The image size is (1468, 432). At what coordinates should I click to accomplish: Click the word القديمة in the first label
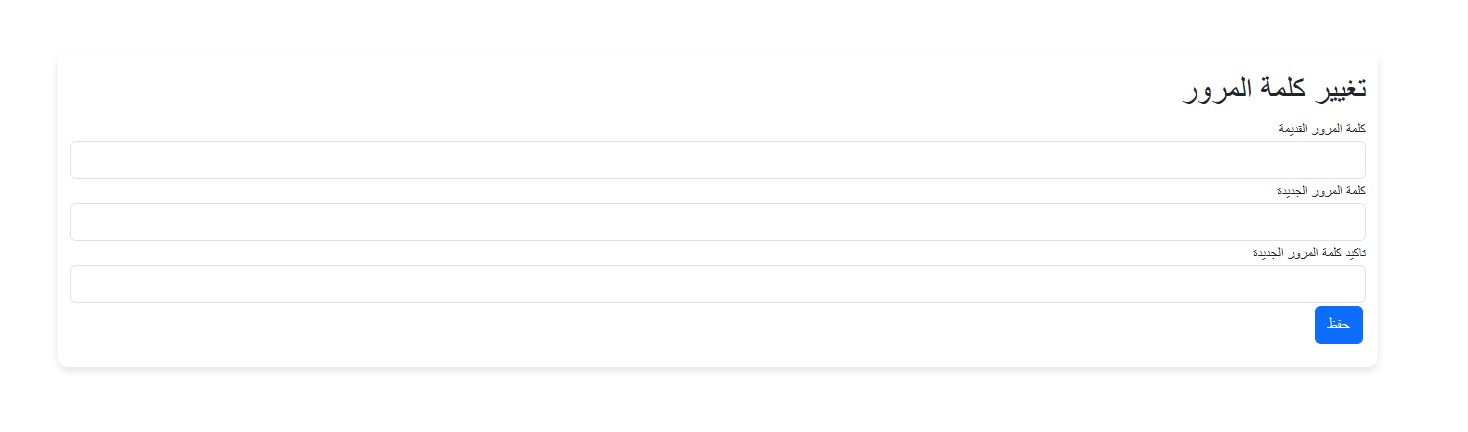pos(1294,129)
